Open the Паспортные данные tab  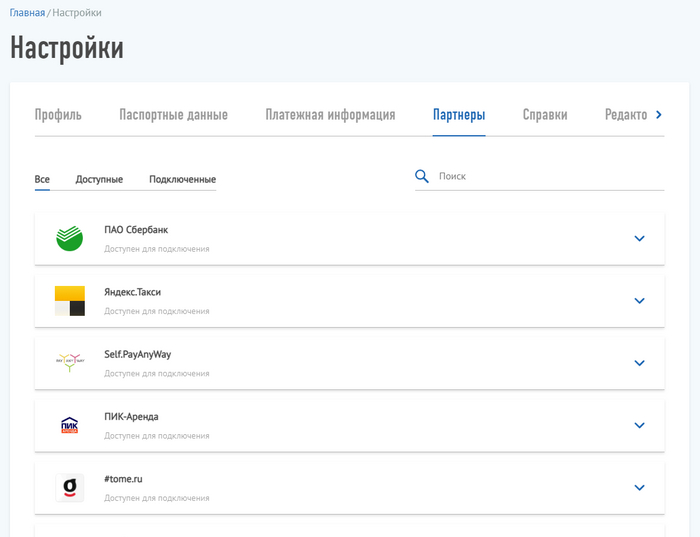(x=173, y=115)
